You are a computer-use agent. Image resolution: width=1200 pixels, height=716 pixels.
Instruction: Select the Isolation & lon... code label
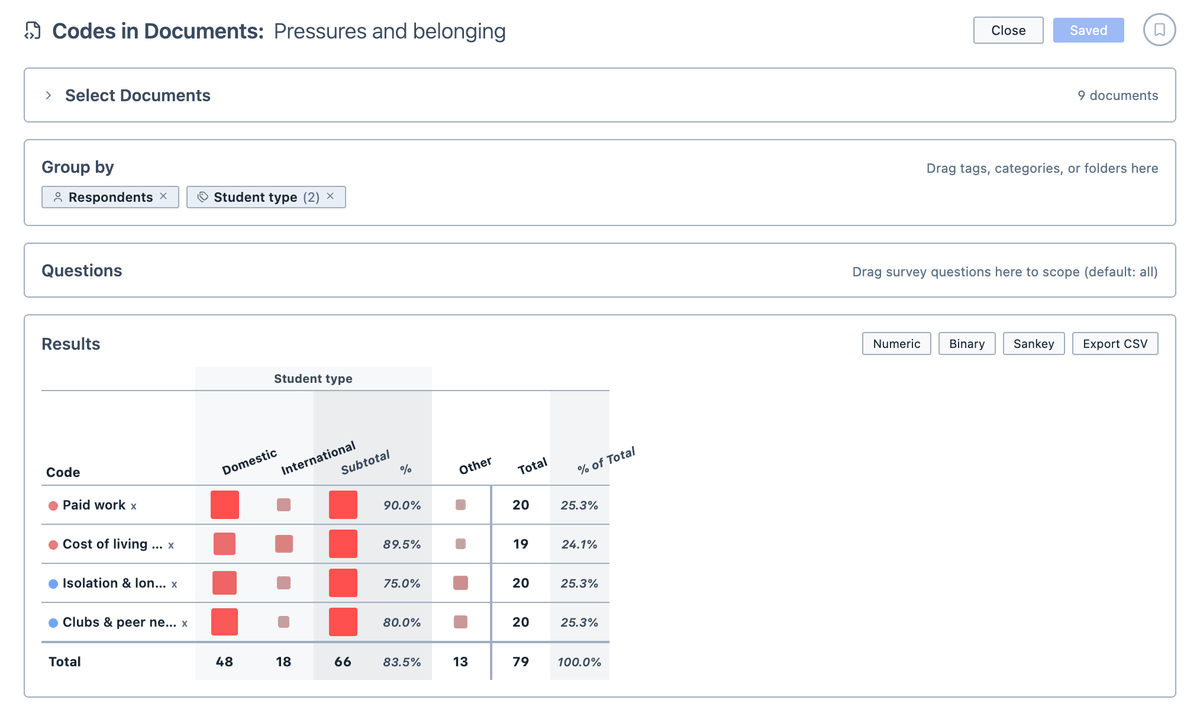click(x=113, y=583)
